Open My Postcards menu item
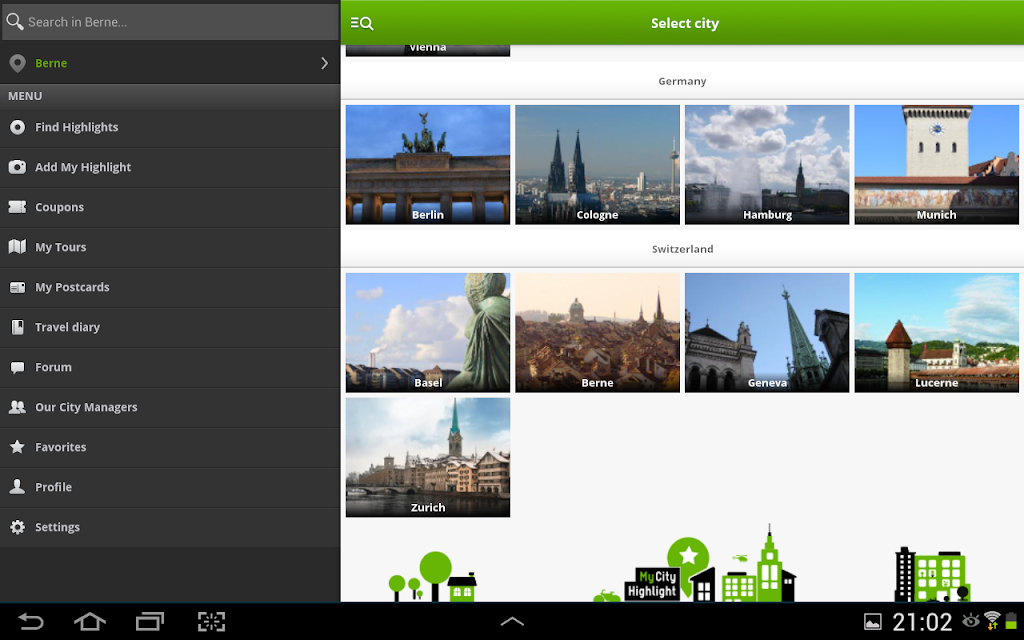 tap(170, 287)
